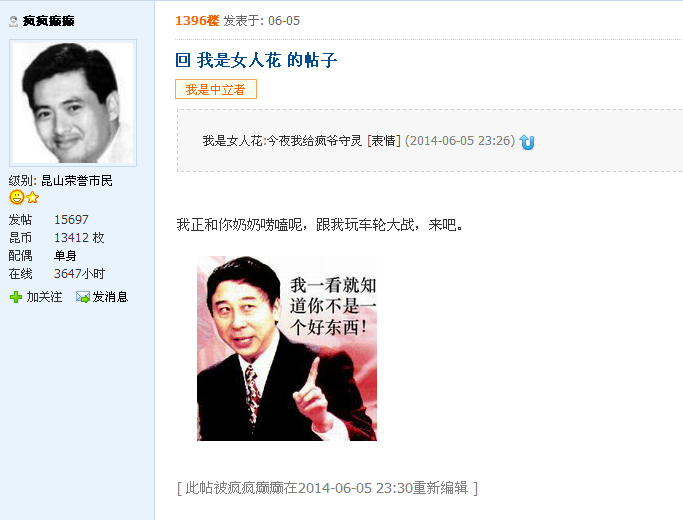Click 加关注 to follow the user

click(x=44, y=297)
